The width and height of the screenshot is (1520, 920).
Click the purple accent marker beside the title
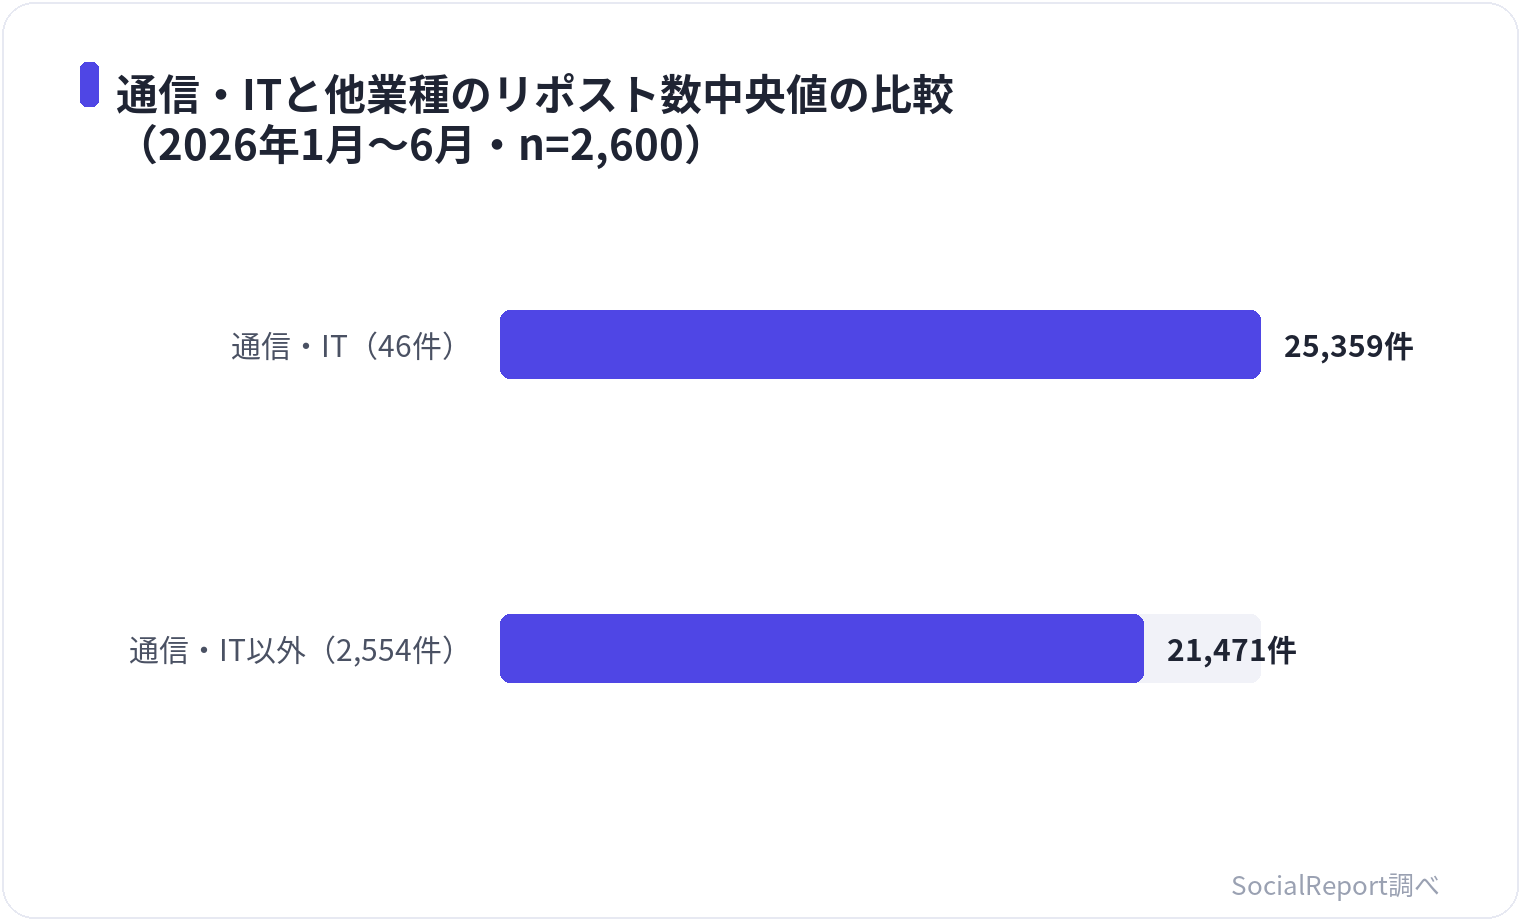click(90, 84)
